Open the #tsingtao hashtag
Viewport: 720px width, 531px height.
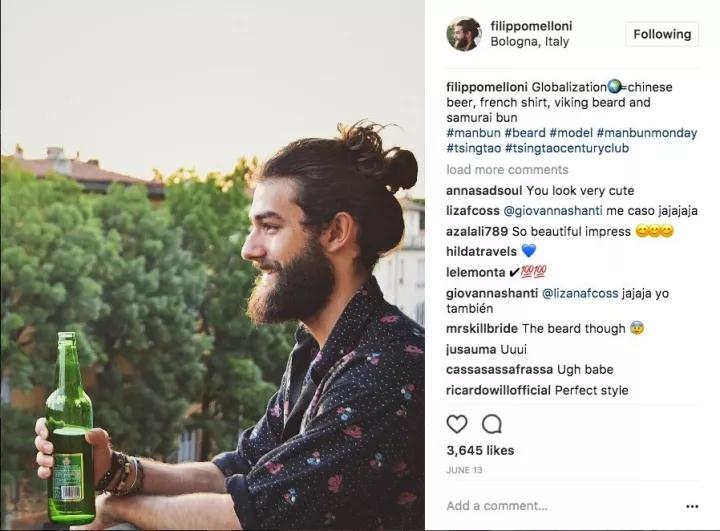tap(473, 148)
